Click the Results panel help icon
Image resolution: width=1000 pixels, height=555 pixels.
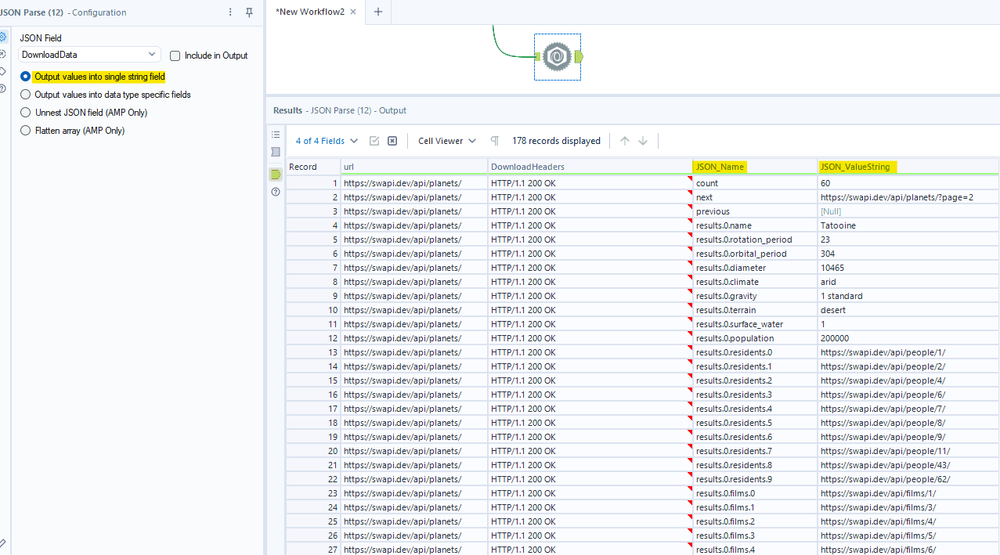[x=276, y=192]
